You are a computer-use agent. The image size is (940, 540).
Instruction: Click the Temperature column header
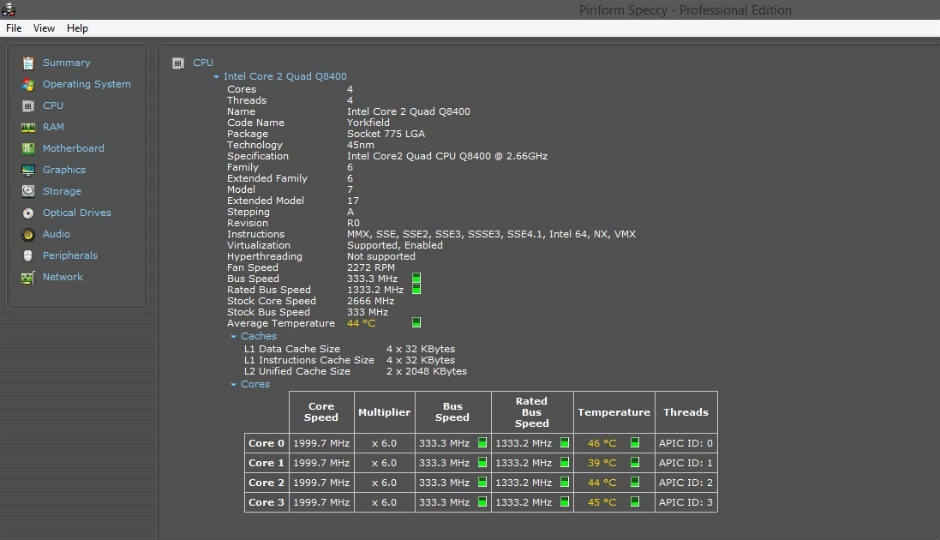pyautogui.click(x=614, y=412)
